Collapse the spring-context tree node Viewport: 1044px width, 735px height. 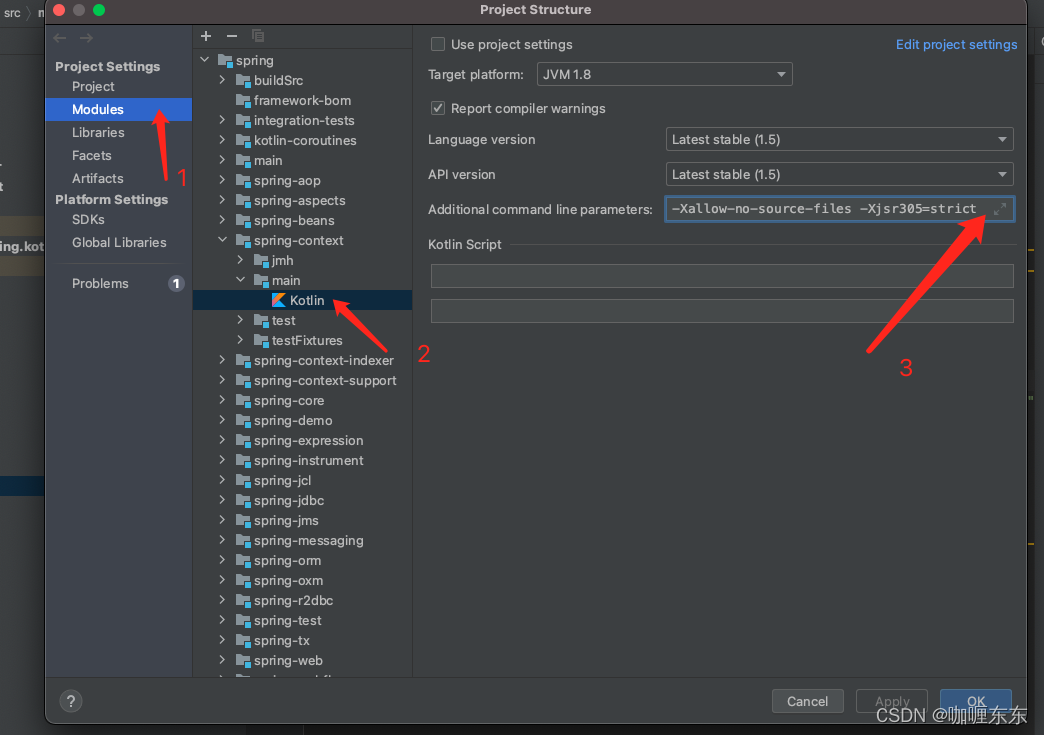[x=221, y=240]
